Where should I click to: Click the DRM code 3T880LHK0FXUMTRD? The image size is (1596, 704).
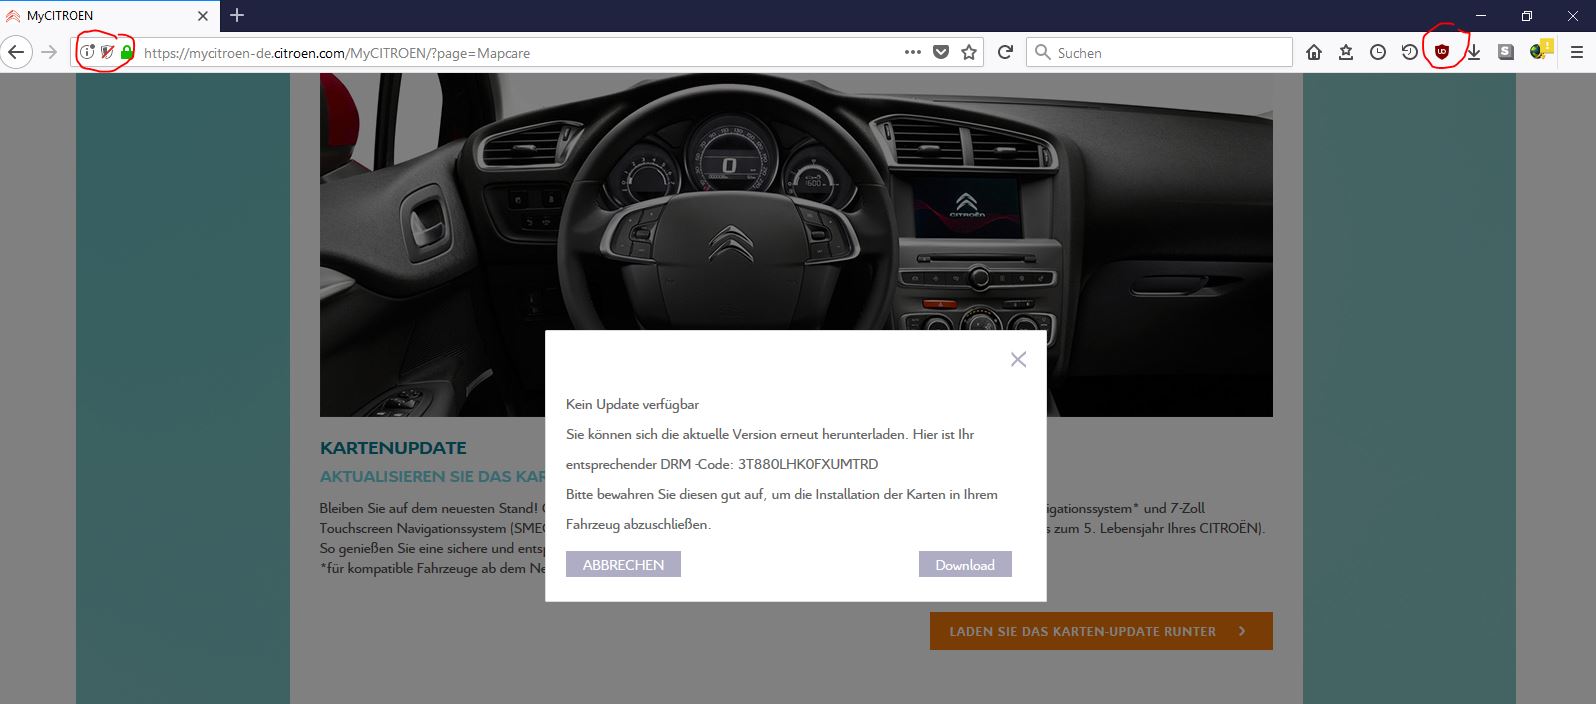(x=808, y=464)
